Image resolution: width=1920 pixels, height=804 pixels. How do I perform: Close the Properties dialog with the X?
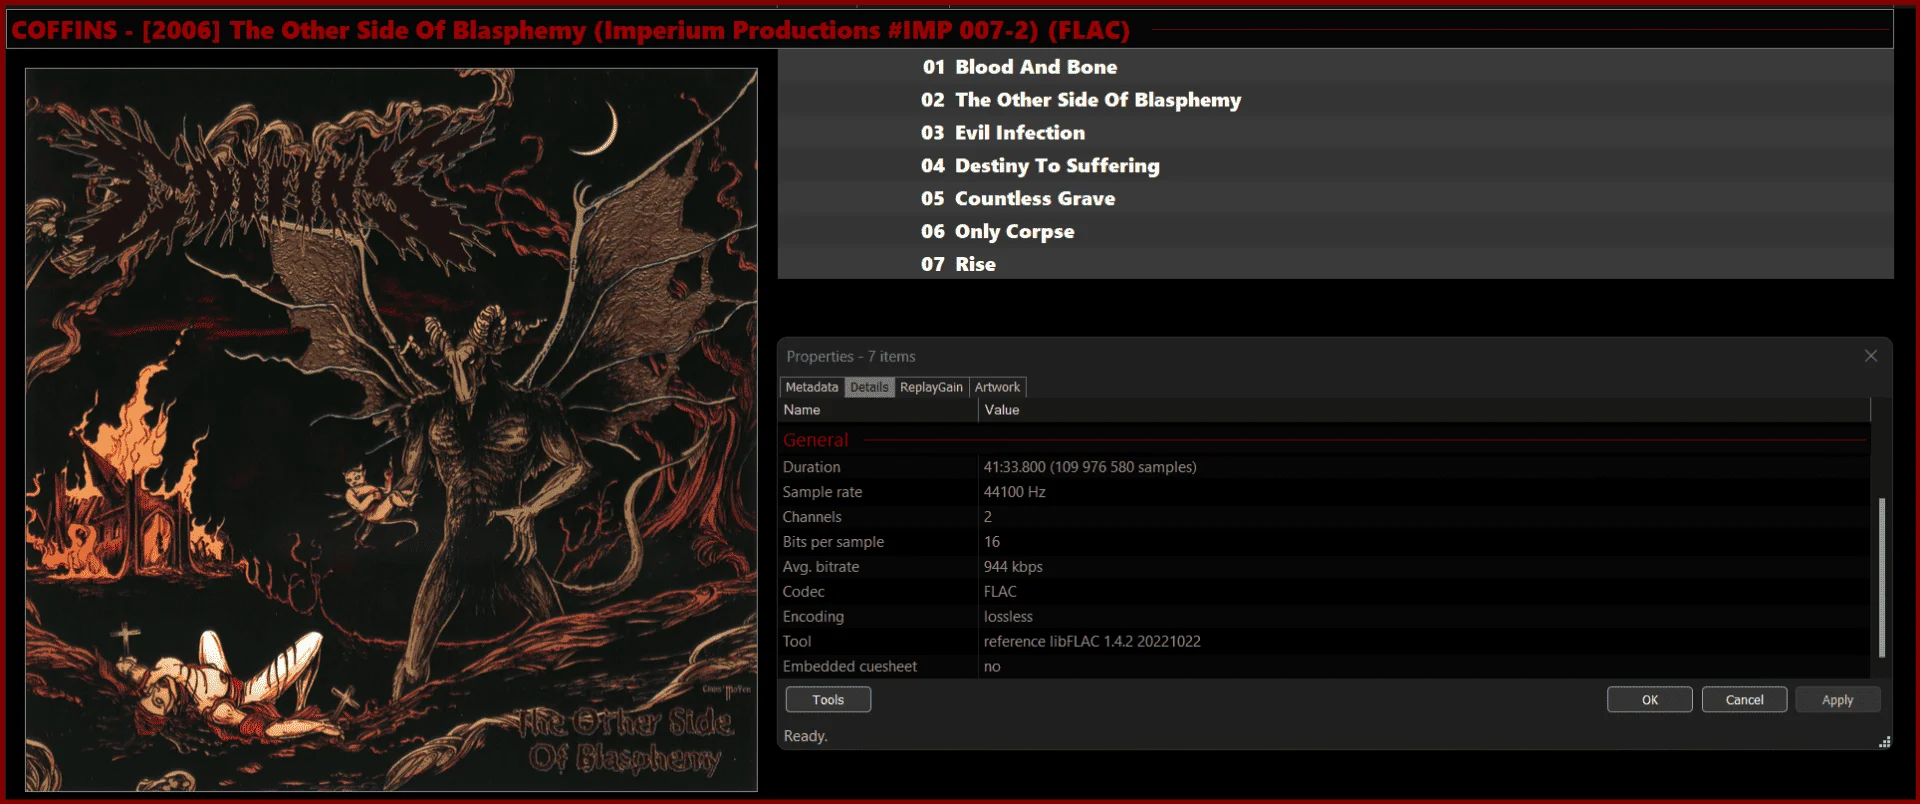1870,356
